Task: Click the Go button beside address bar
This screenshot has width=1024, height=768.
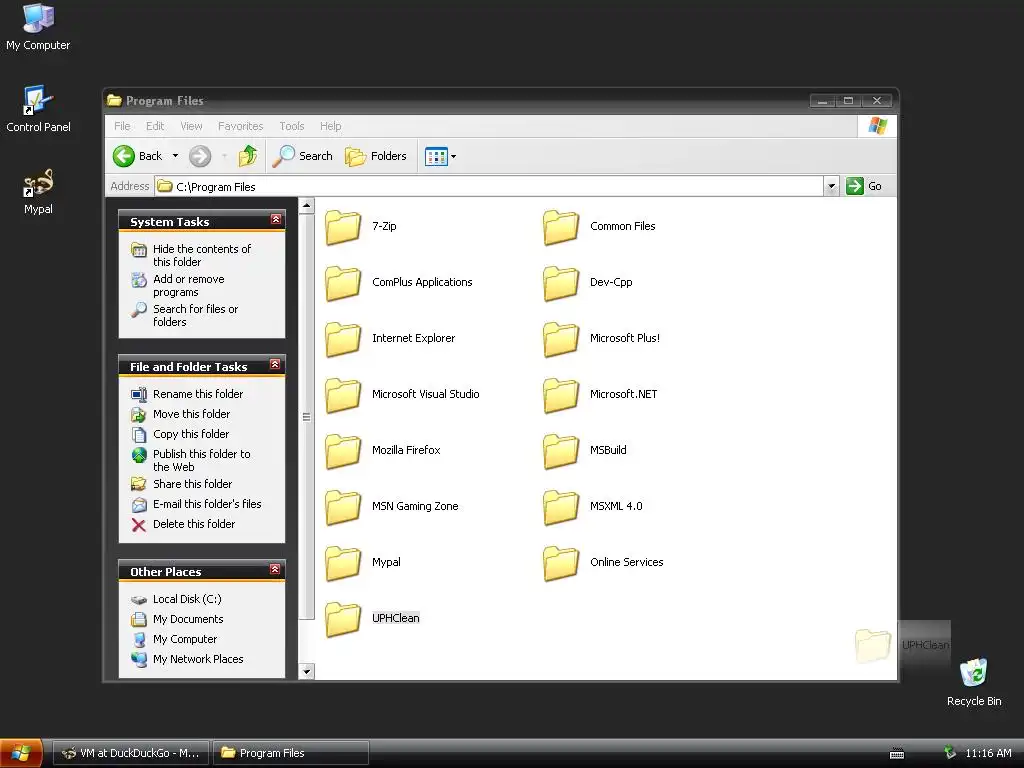Action: coord(863,186)
